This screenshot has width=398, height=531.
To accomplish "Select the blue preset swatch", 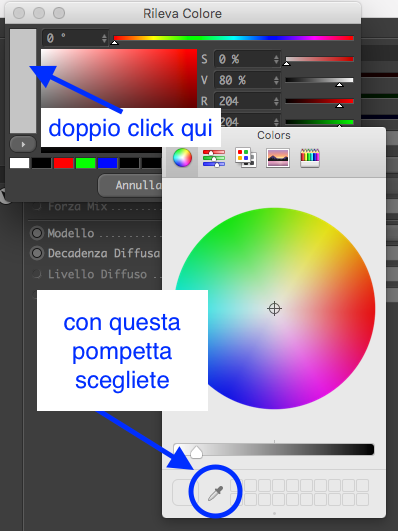I will pyautogui.click(x=107, y=163).
